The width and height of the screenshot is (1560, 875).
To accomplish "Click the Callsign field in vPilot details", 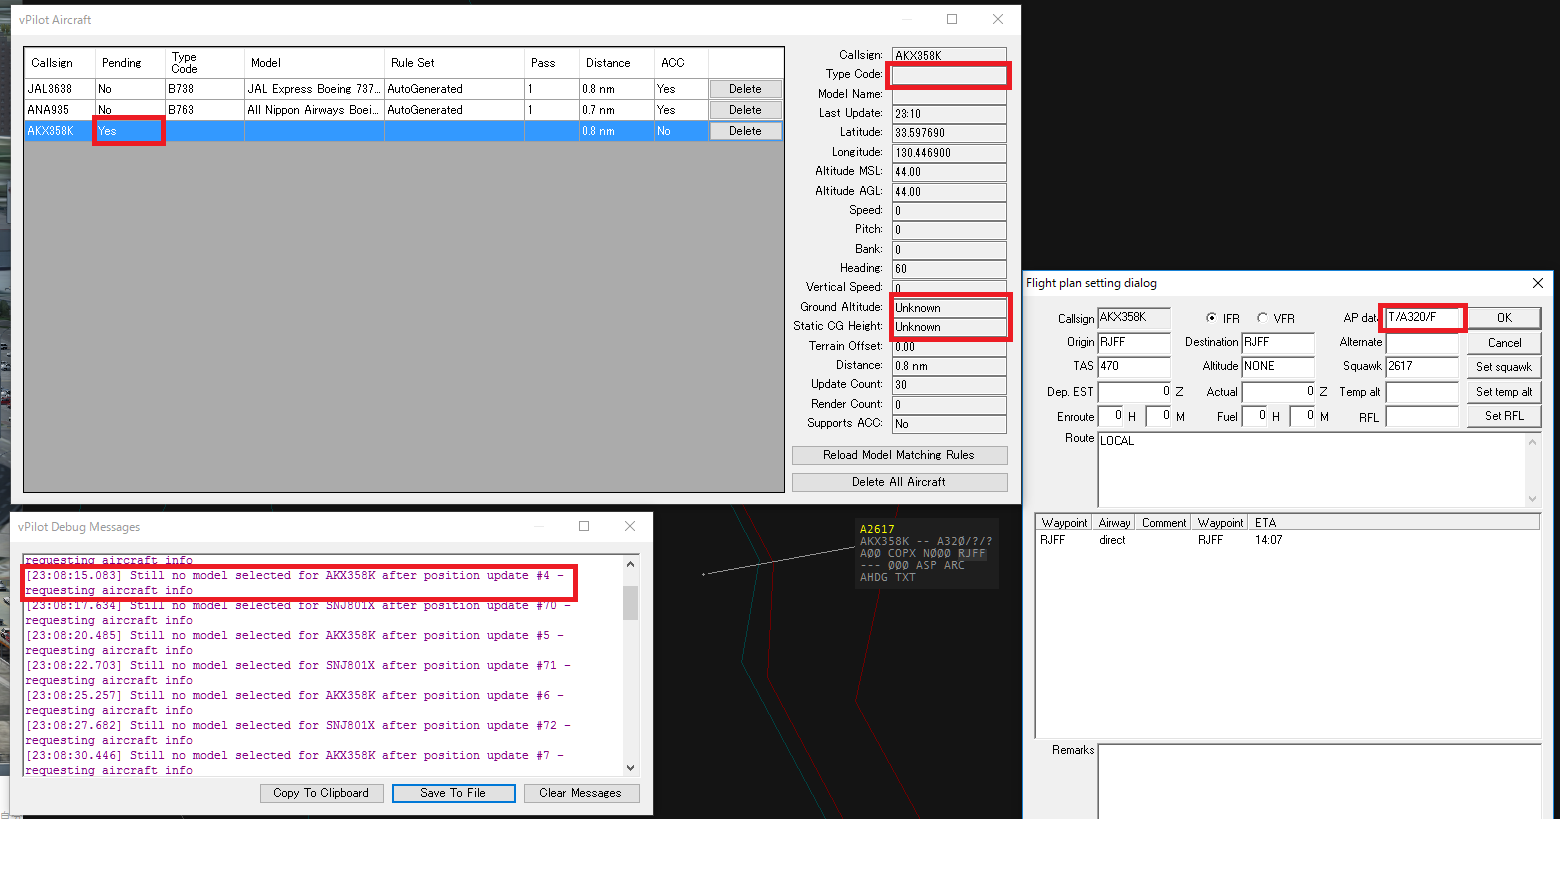I will point(949,55).
